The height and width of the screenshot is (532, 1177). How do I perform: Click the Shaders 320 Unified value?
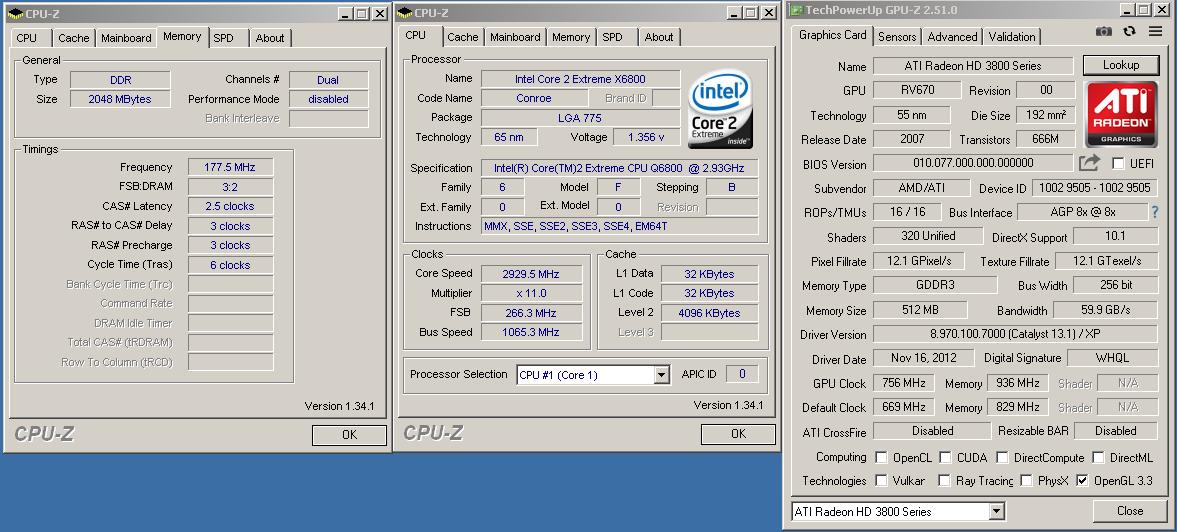coord(928,236)
